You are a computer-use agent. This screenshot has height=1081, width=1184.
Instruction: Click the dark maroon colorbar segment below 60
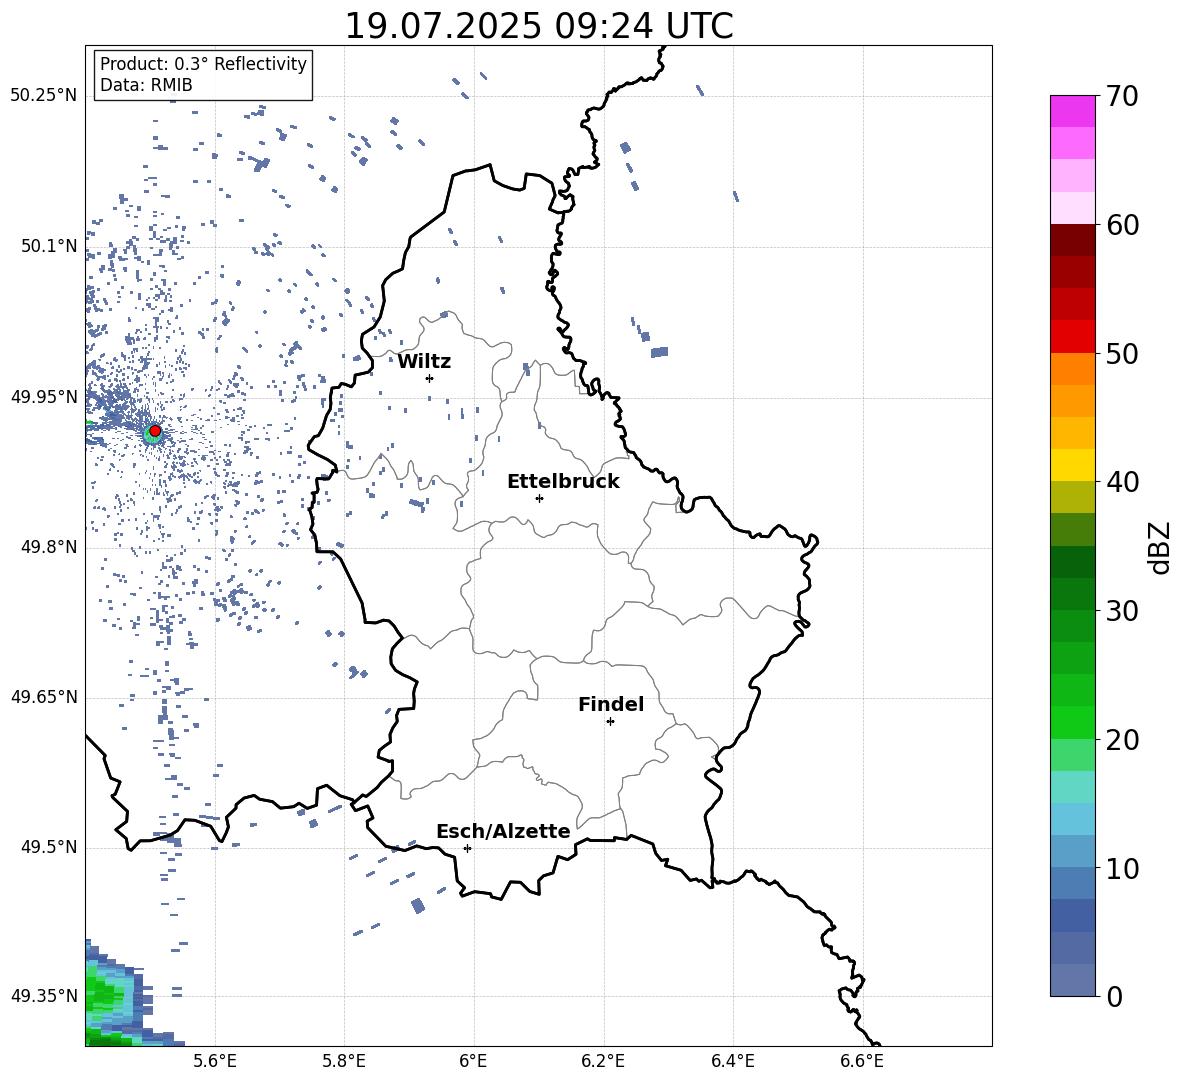pos(1072,240)
